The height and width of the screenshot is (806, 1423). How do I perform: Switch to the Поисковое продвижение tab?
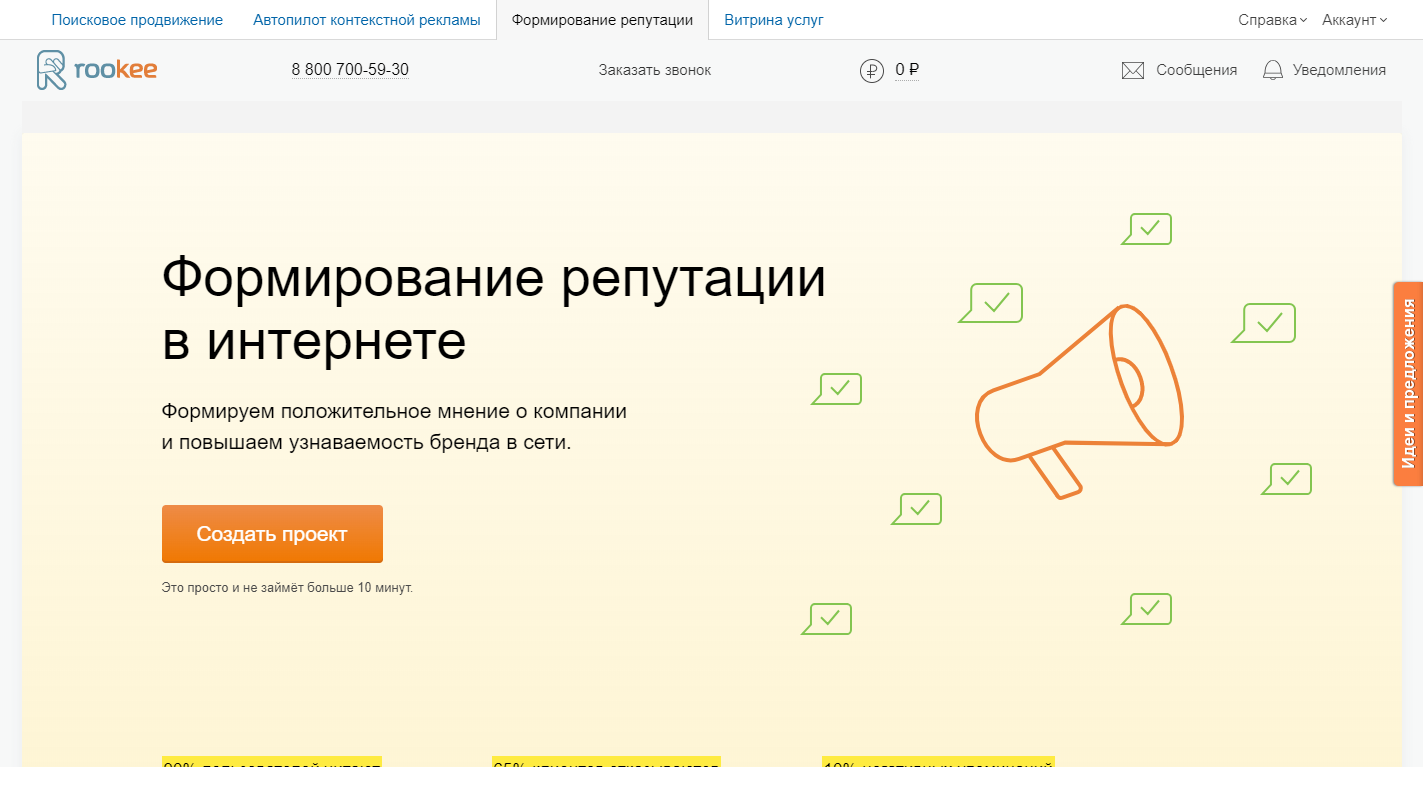point(136,18)
